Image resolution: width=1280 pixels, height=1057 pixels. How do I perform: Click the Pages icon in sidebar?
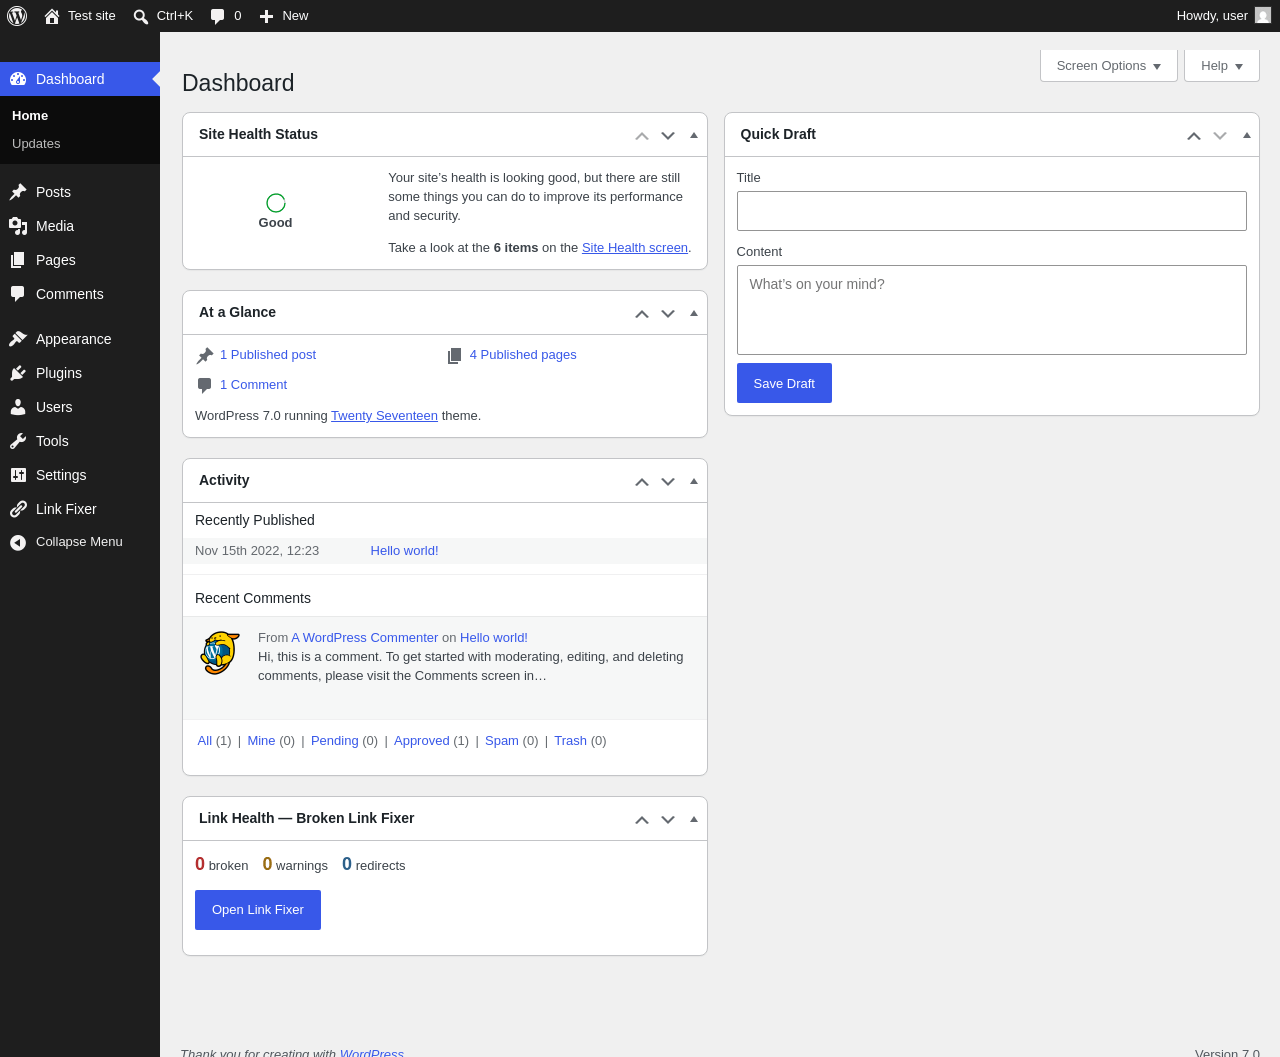(x=18, y=260)
